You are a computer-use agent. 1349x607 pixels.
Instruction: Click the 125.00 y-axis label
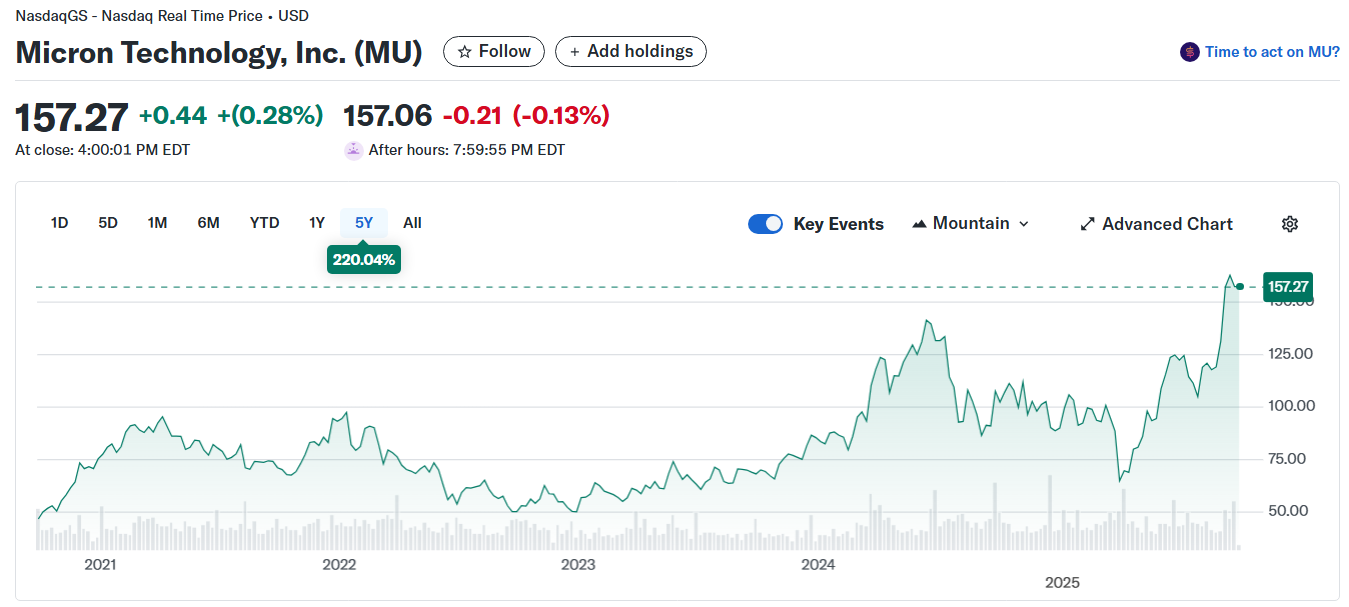(x=1291, y=354)
